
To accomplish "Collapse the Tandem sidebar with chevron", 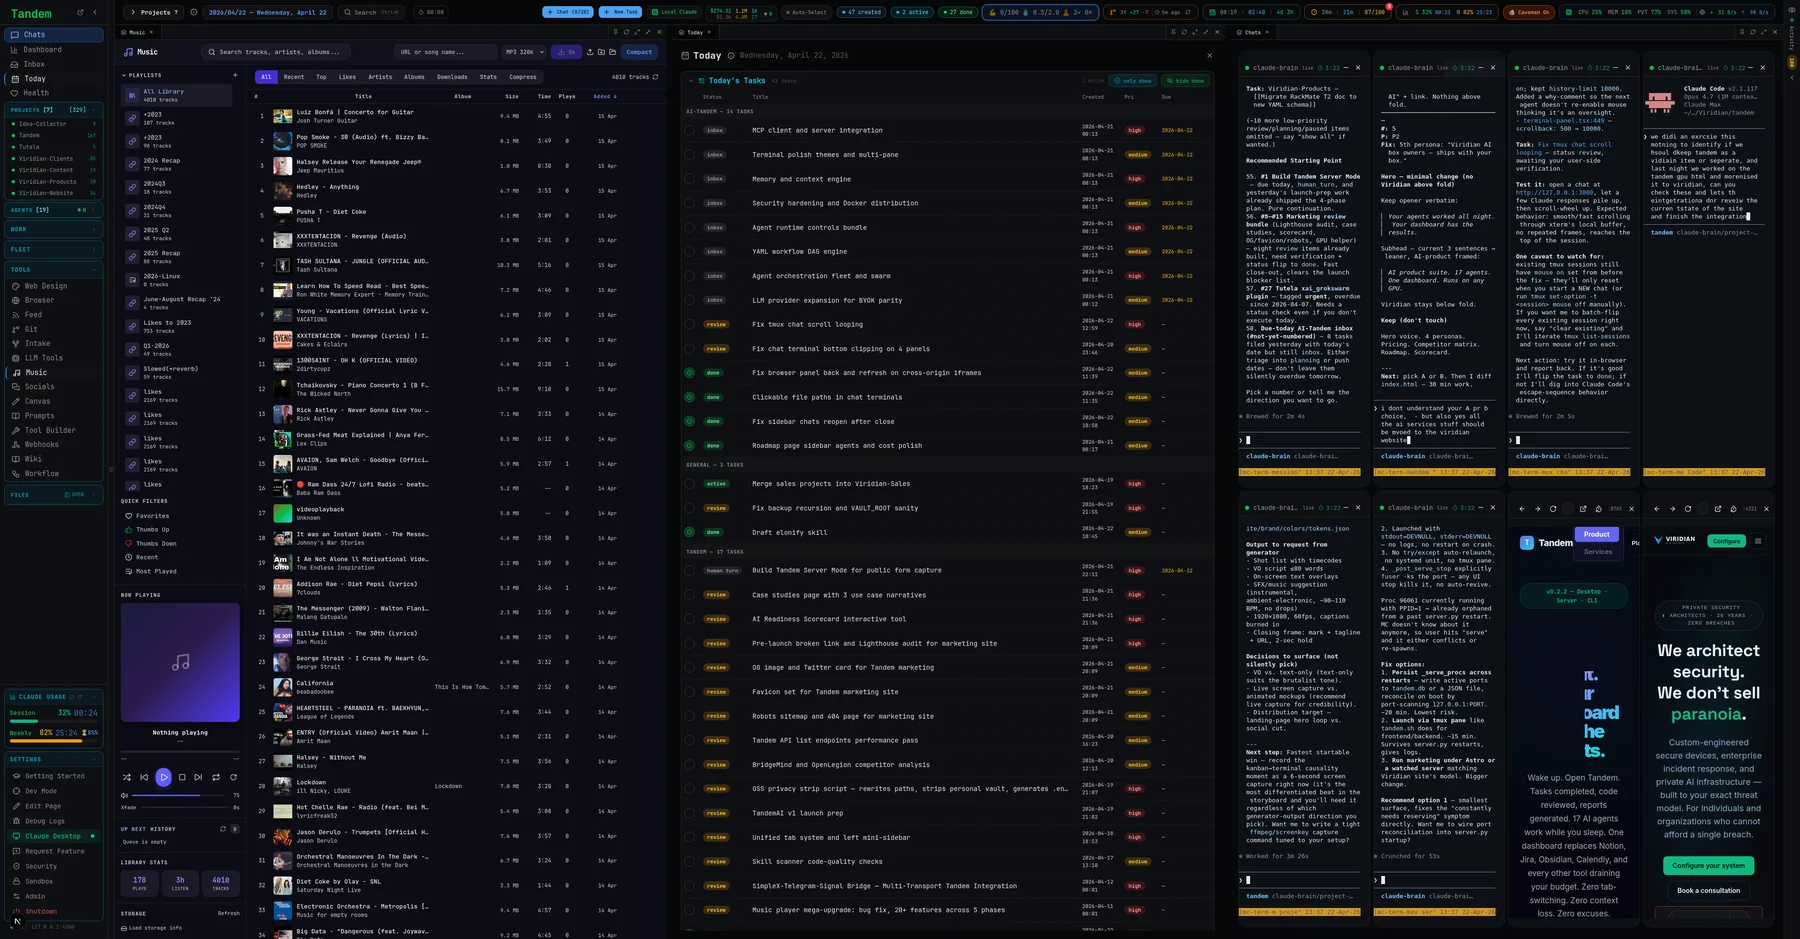I will point(95,13).
